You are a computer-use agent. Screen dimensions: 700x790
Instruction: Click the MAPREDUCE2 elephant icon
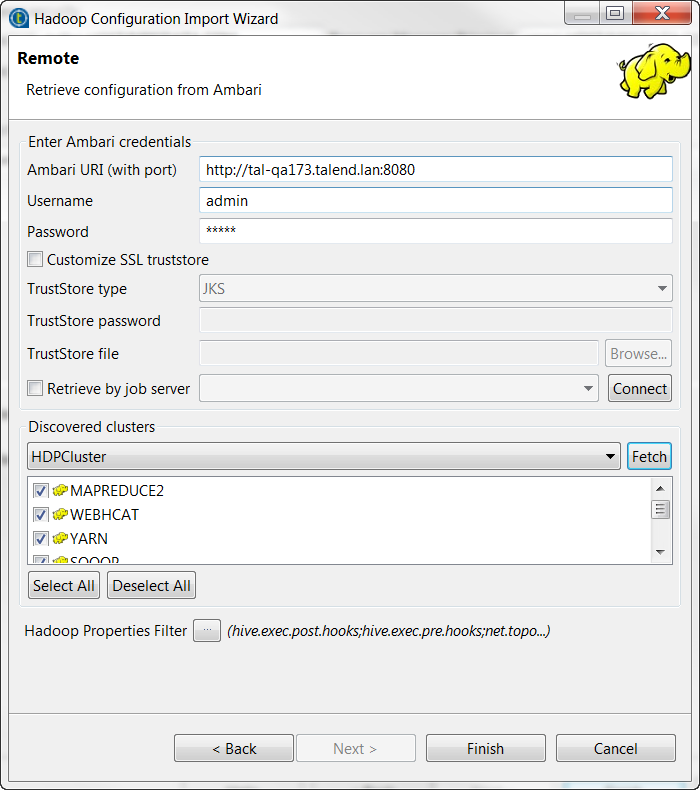(60, 490)
